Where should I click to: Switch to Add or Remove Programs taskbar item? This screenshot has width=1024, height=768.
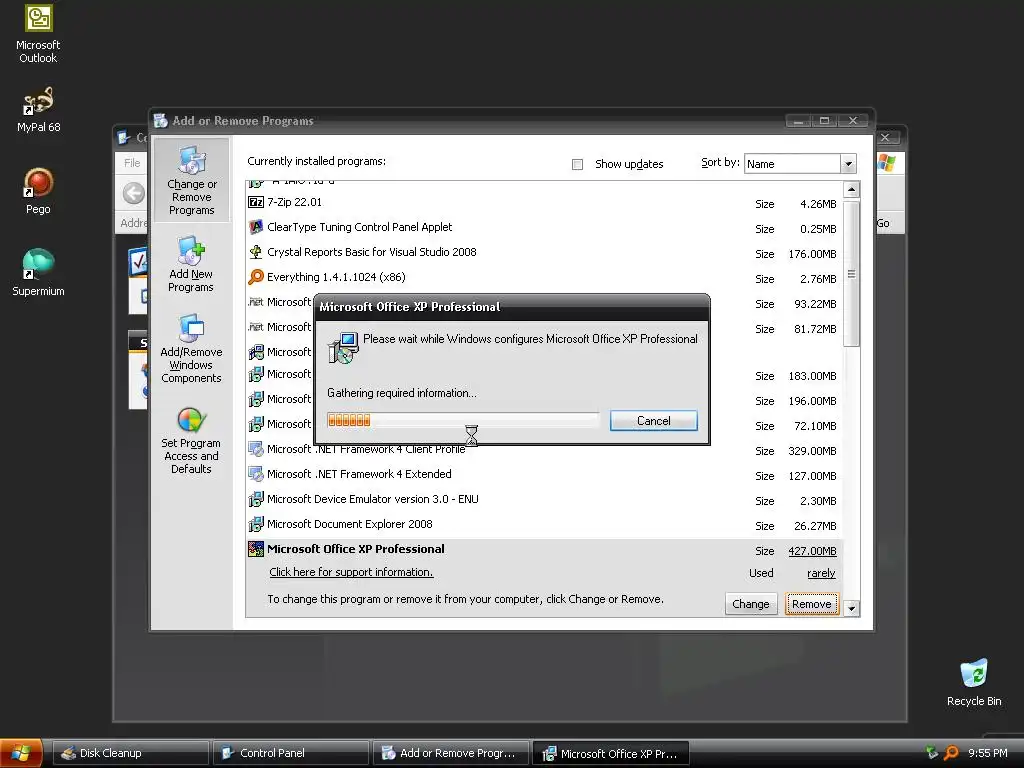(x=451, y=753)
